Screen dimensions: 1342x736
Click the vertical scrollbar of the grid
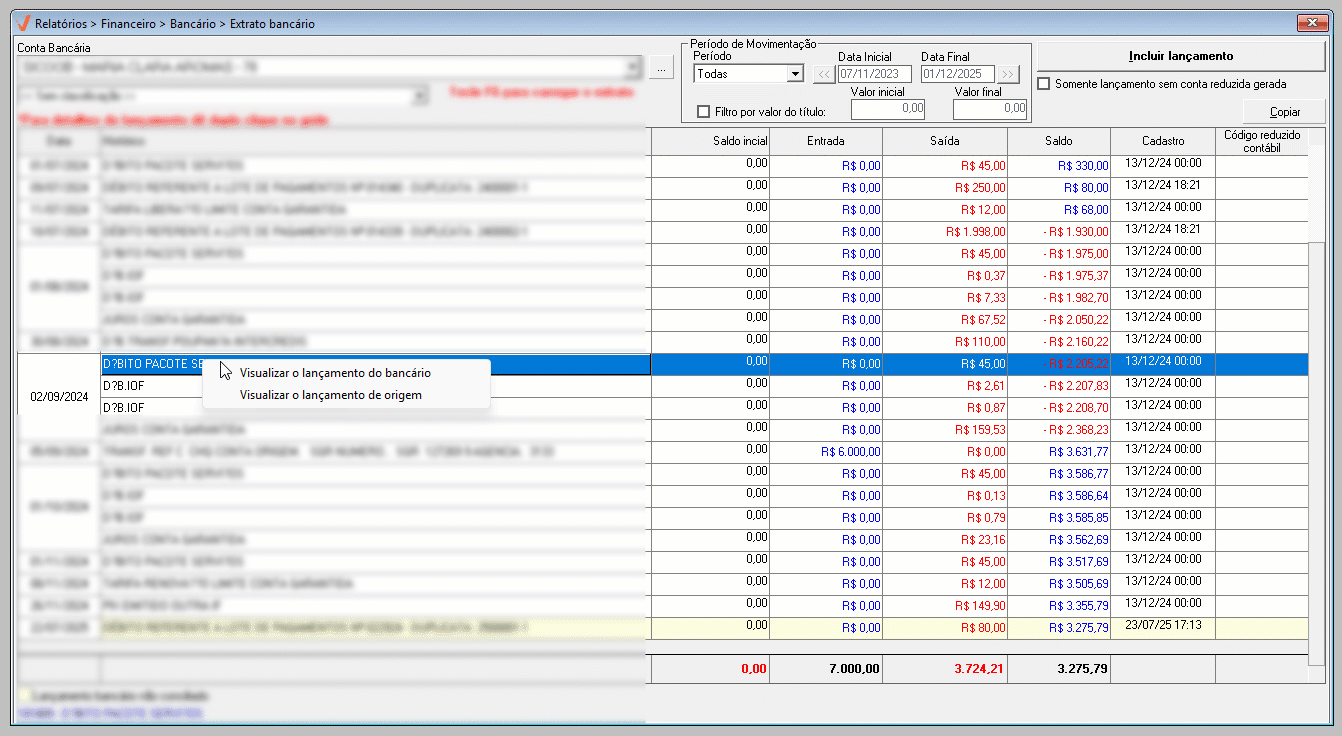[x=1316, y=400]
